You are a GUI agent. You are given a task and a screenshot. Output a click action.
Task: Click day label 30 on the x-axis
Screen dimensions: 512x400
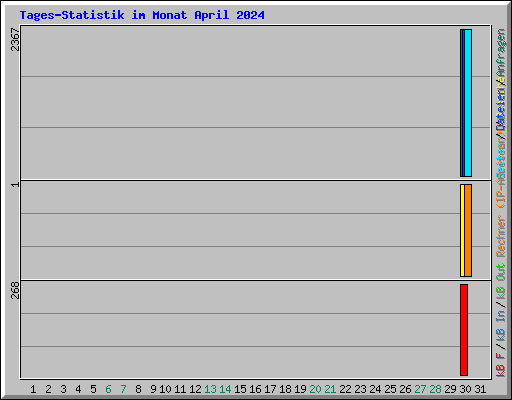coord(465,389)
